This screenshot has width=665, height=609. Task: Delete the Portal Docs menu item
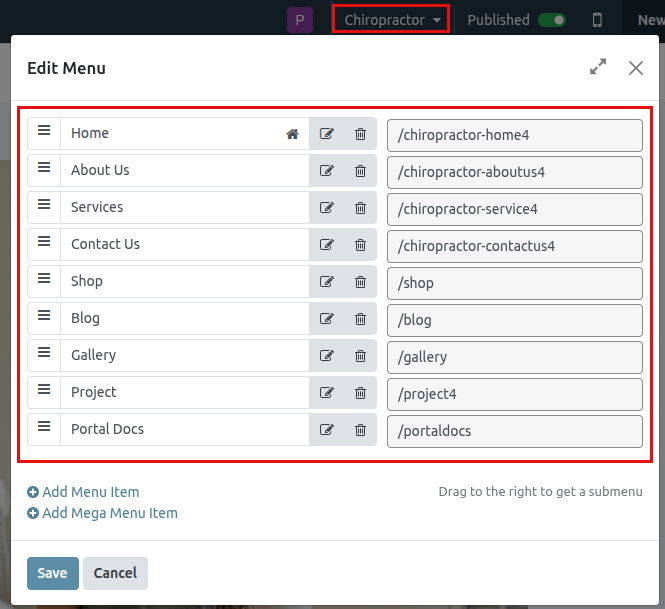click(360, 430)
